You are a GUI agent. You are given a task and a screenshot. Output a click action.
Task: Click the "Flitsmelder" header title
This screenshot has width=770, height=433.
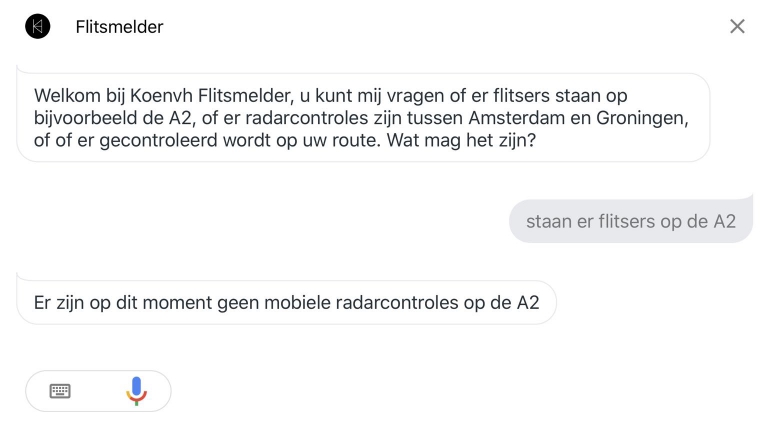click(119, 27)
